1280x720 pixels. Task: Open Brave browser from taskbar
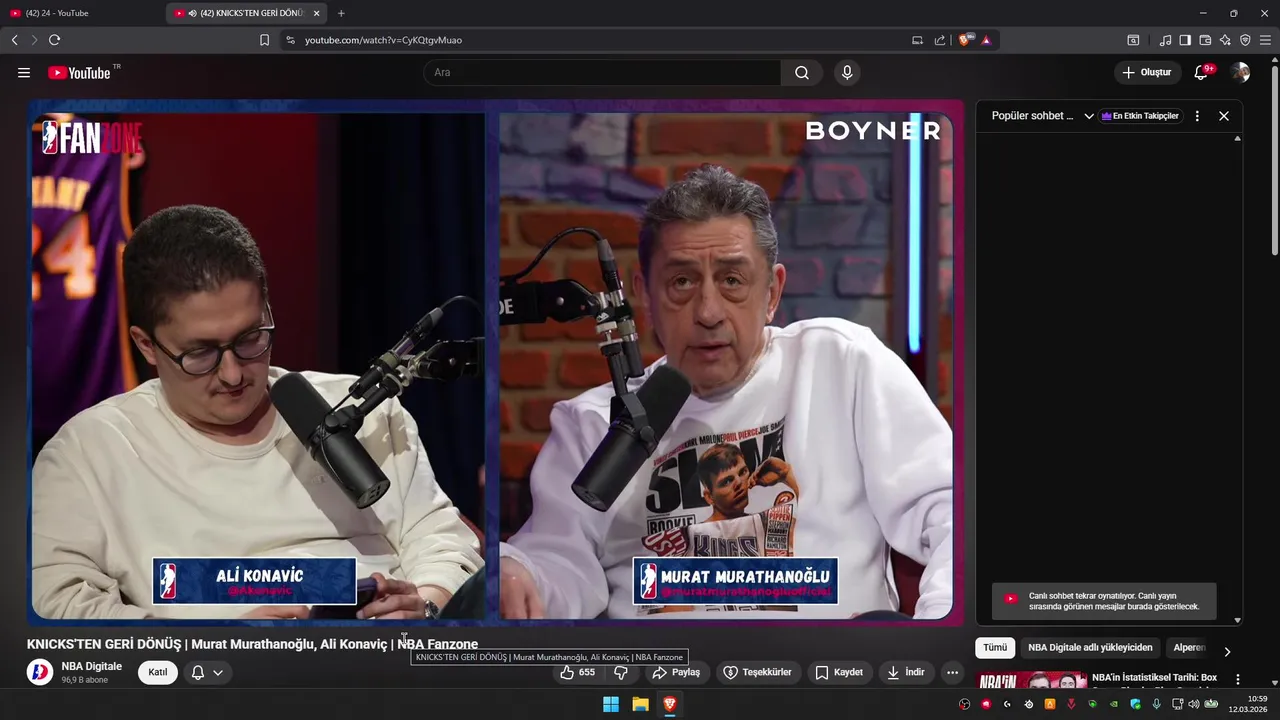669,704
